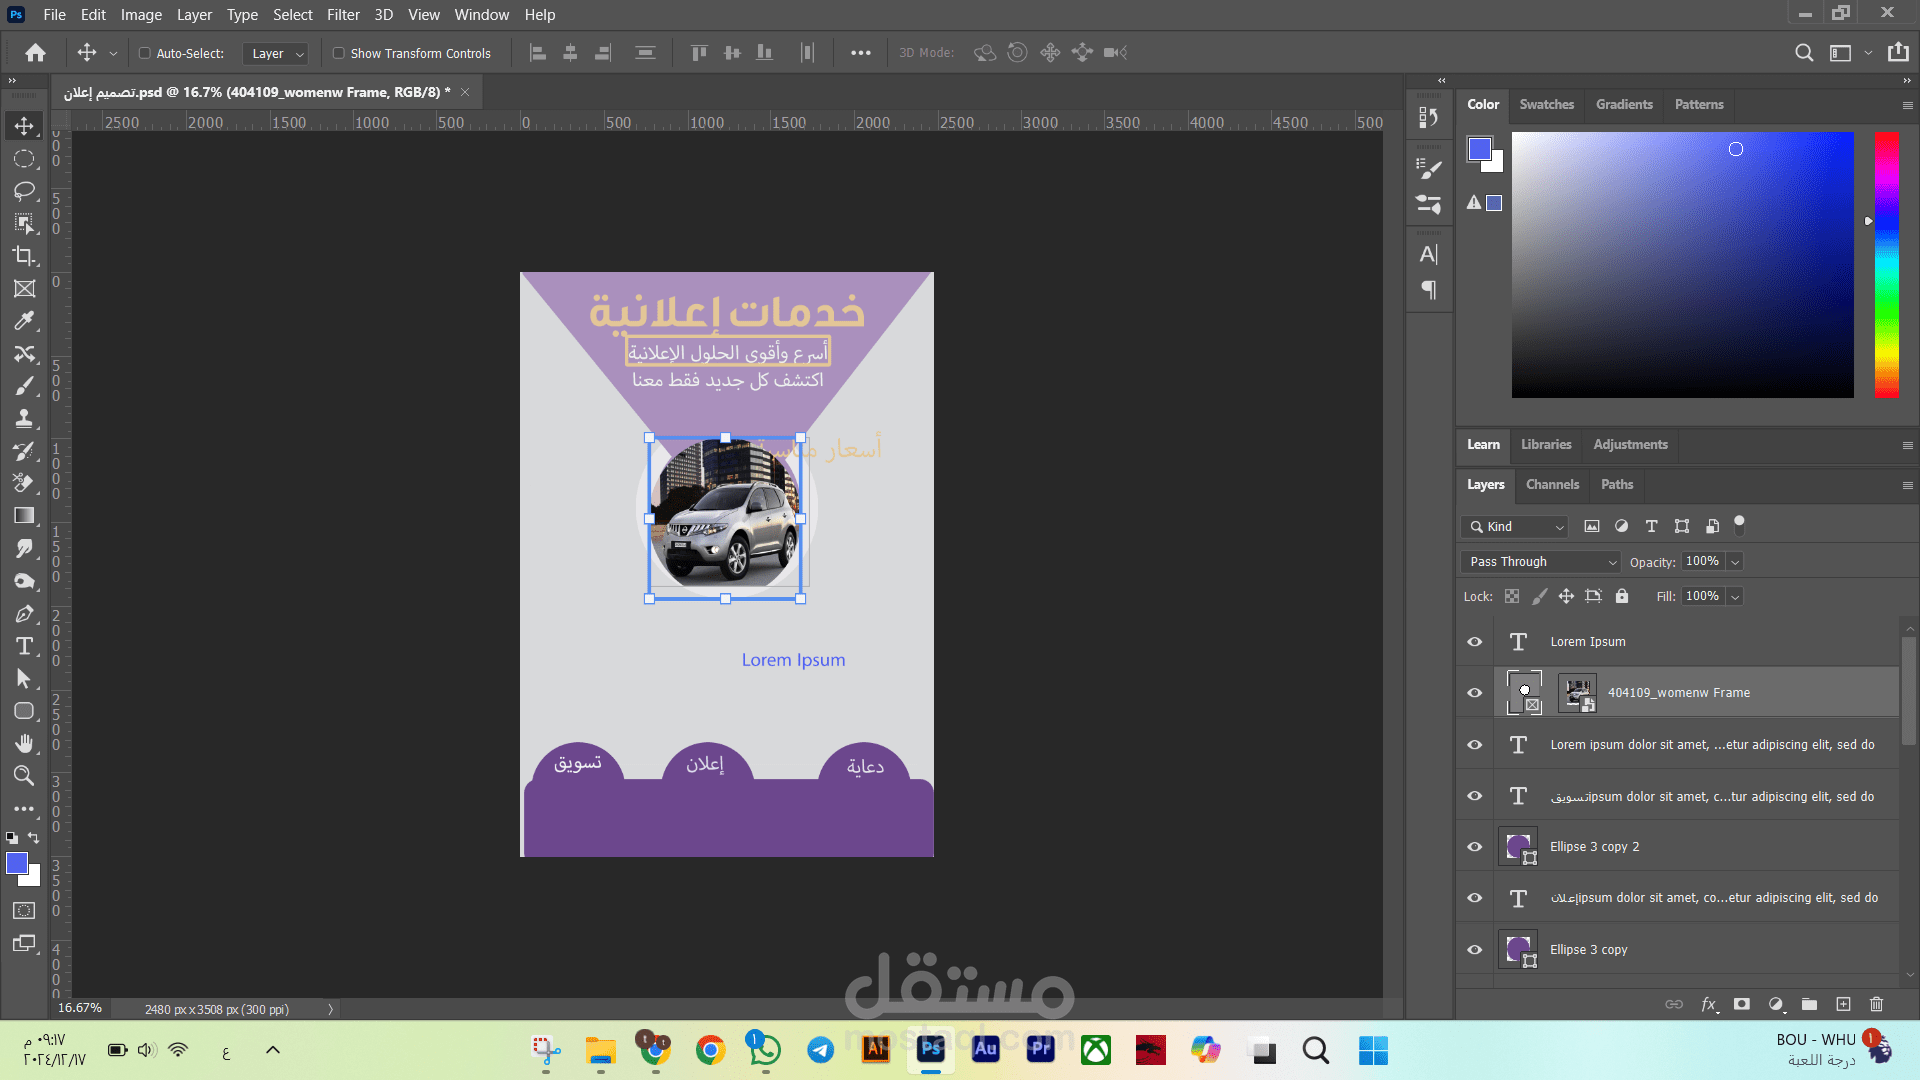Toggle lock all on layer

point(1622,596)
